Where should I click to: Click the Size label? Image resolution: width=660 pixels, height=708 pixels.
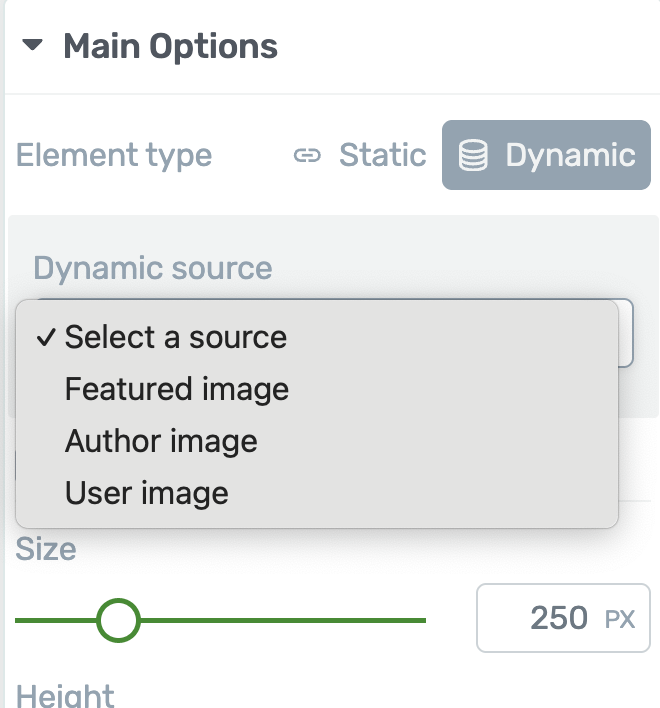pyautogui.click(x=46, y=549)
